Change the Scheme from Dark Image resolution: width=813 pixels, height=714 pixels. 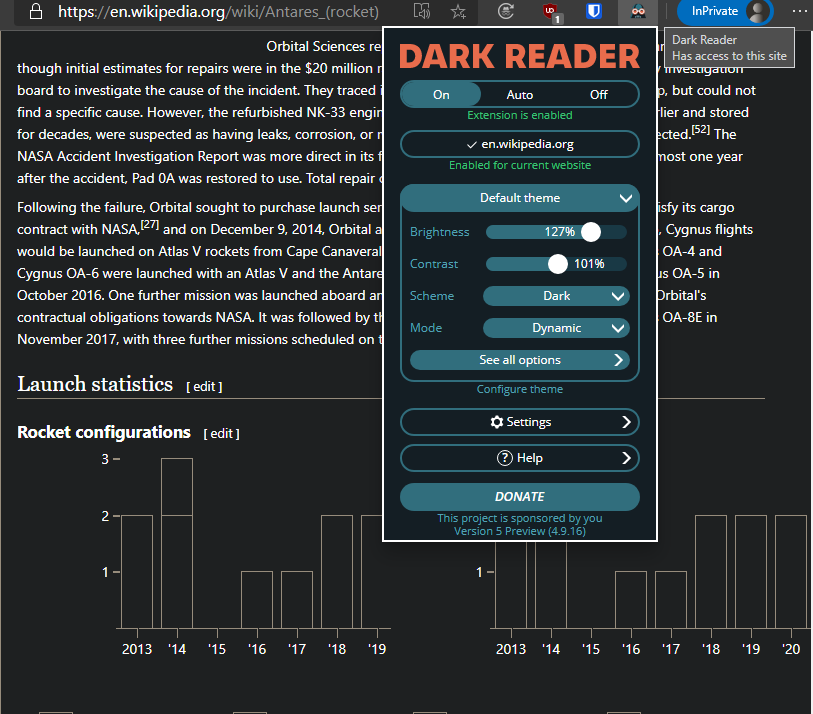(556, 295)
